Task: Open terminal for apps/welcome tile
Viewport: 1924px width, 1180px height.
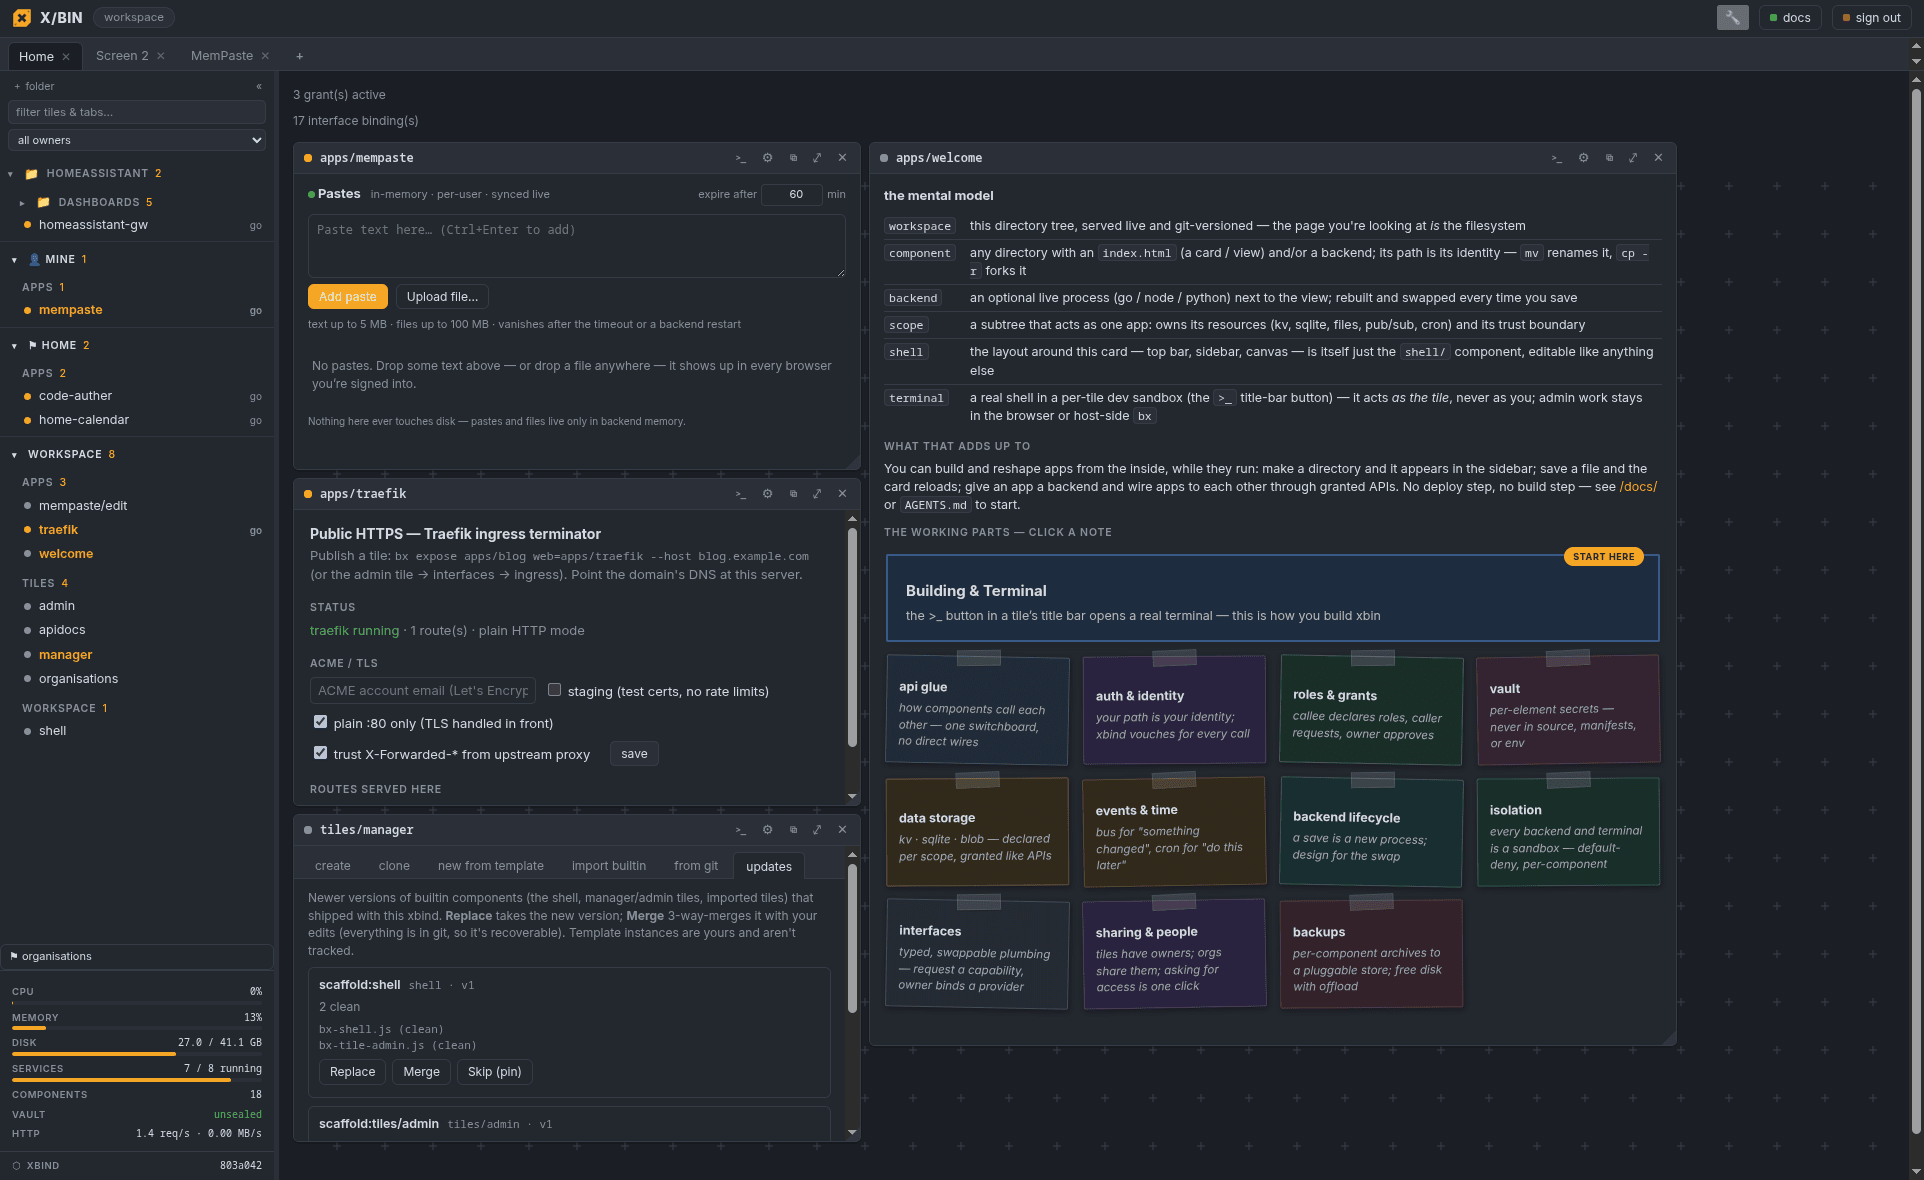Action: click(1557, 158)
